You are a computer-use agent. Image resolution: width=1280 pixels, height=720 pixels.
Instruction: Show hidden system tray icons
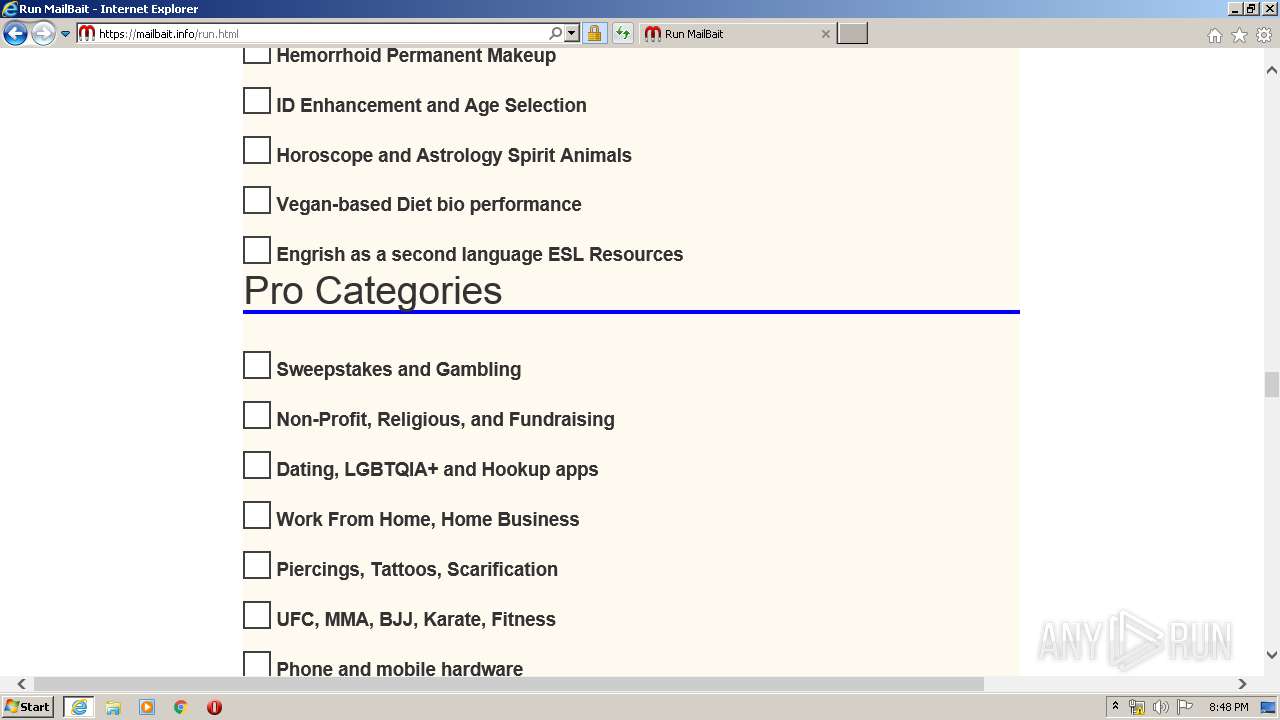pos(1115,707)
